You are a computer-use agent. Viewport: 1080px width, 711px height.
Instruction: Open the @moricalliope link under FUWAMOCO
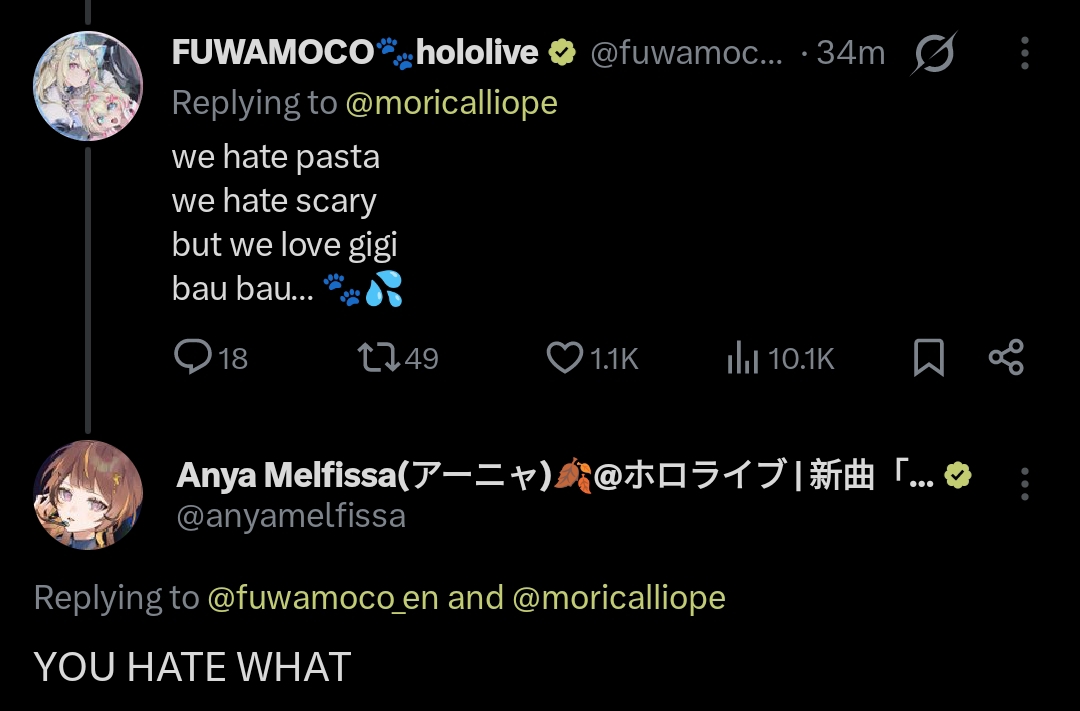coord(451,103)
